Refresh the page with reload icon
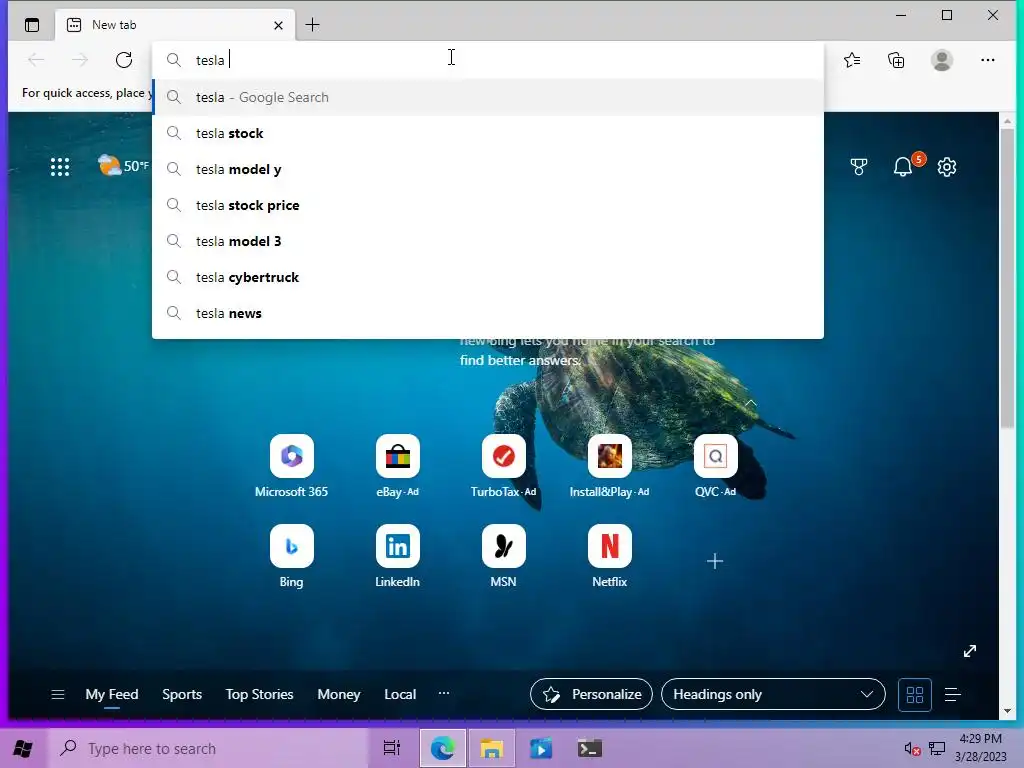1024x768 pixels. point(123,60)
